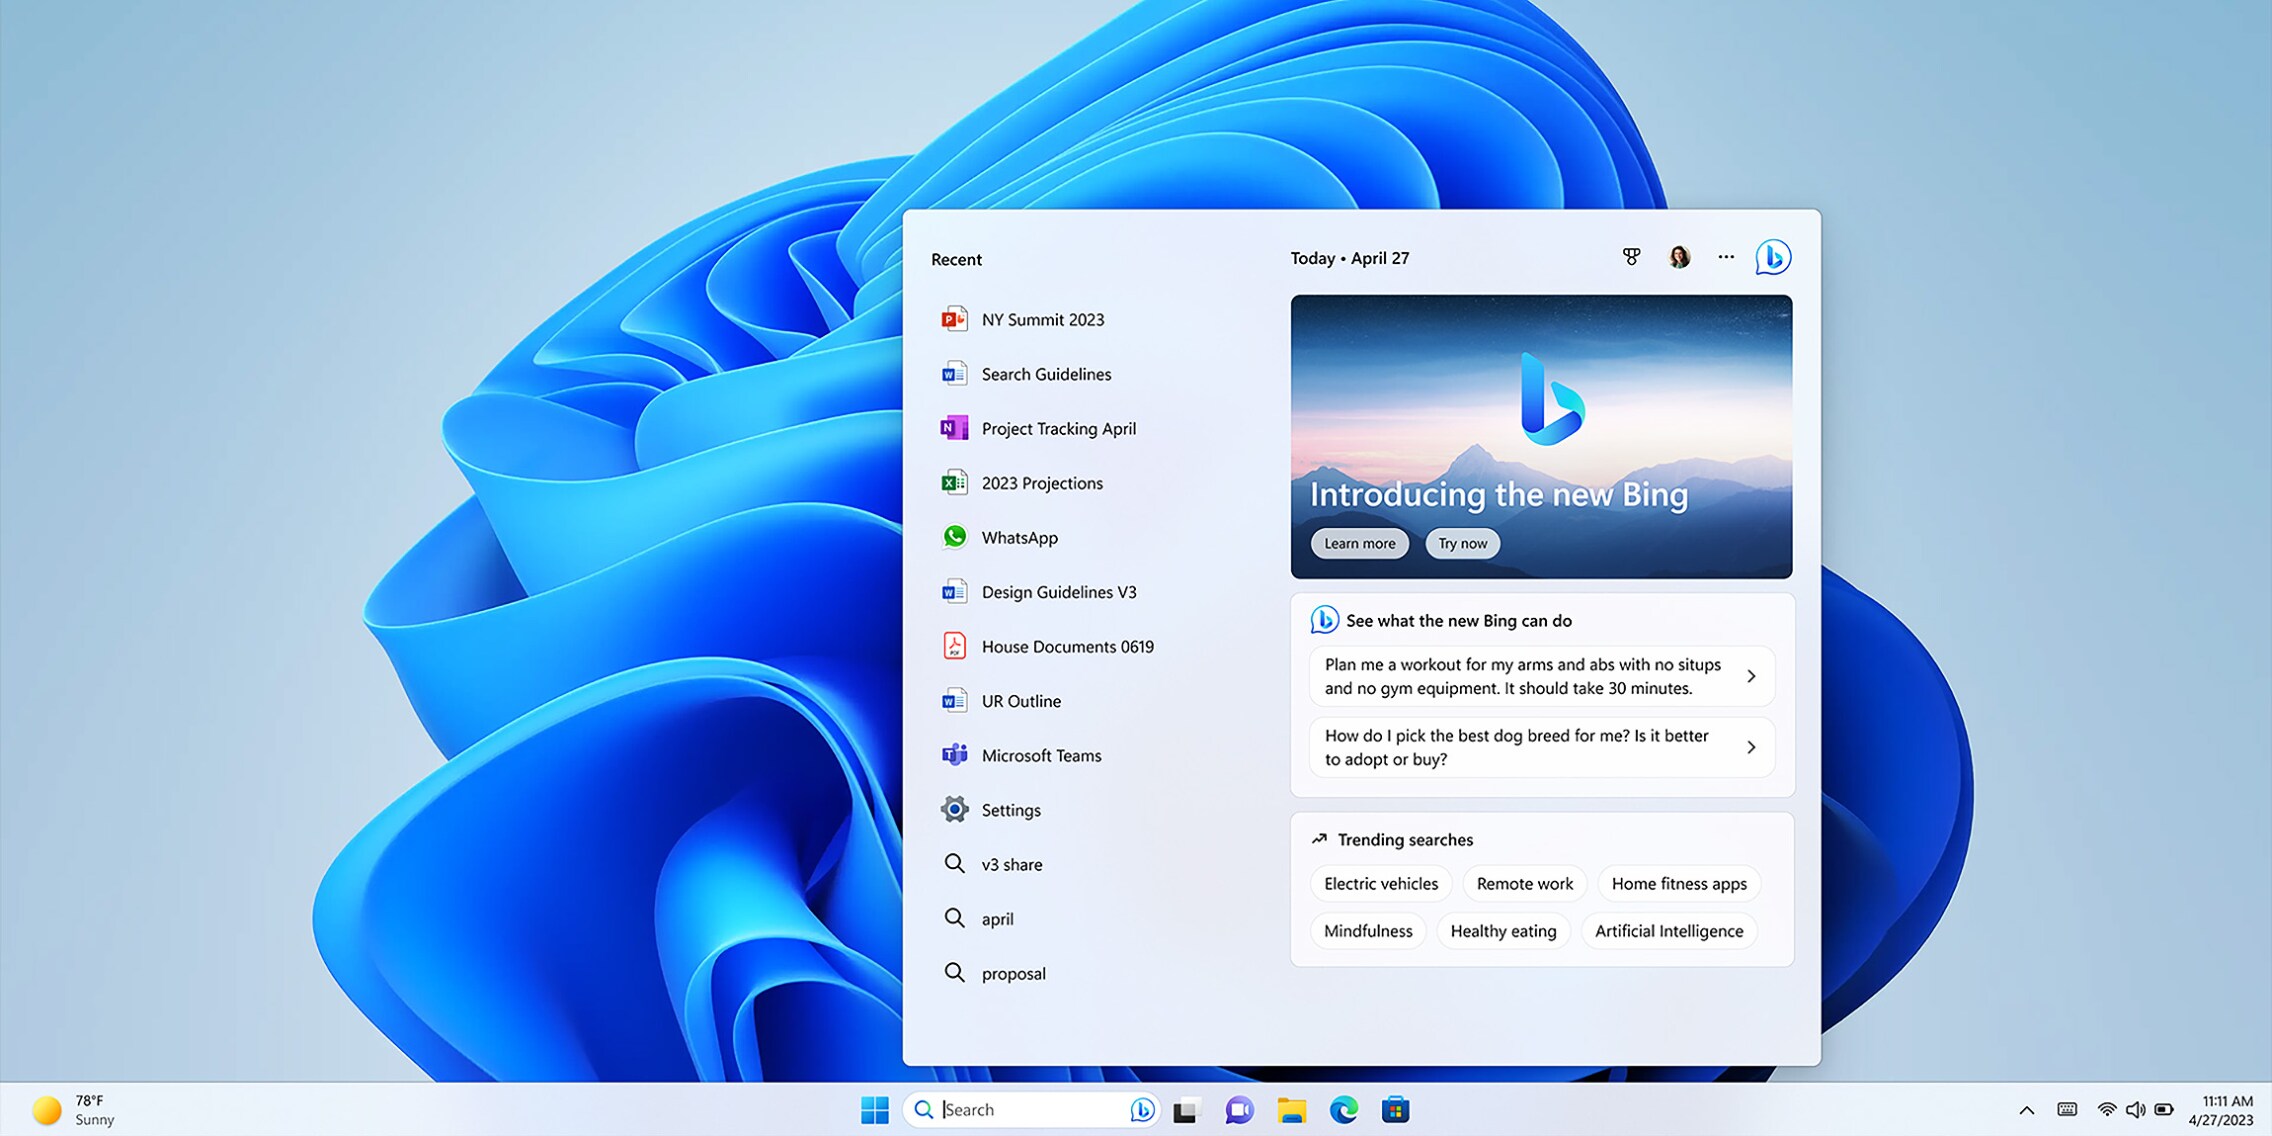2272x1136 pixels.
Task: Click the Try now button
Action: click(1462, 543)
